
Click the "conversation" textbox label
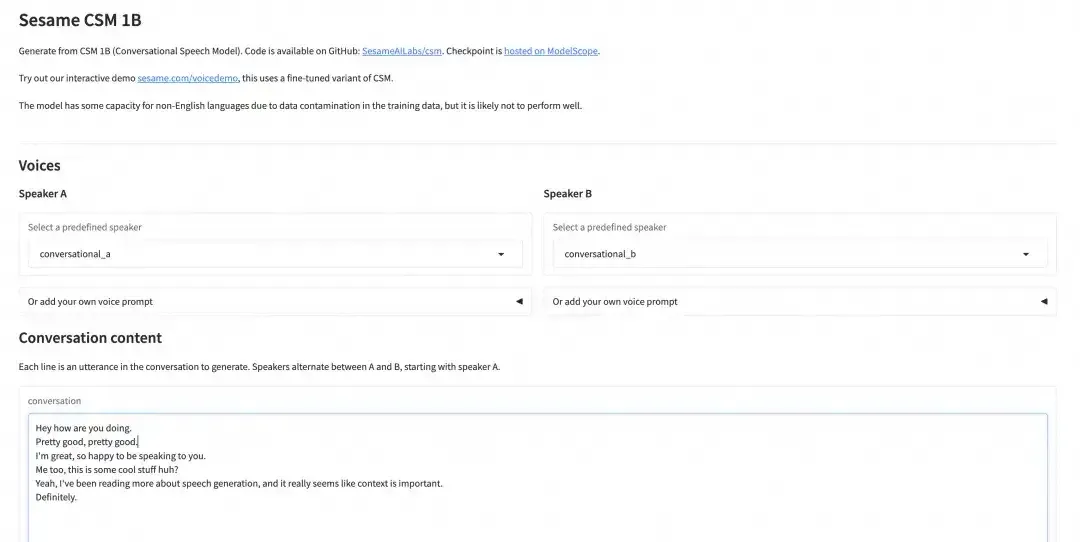pos(54,401)
